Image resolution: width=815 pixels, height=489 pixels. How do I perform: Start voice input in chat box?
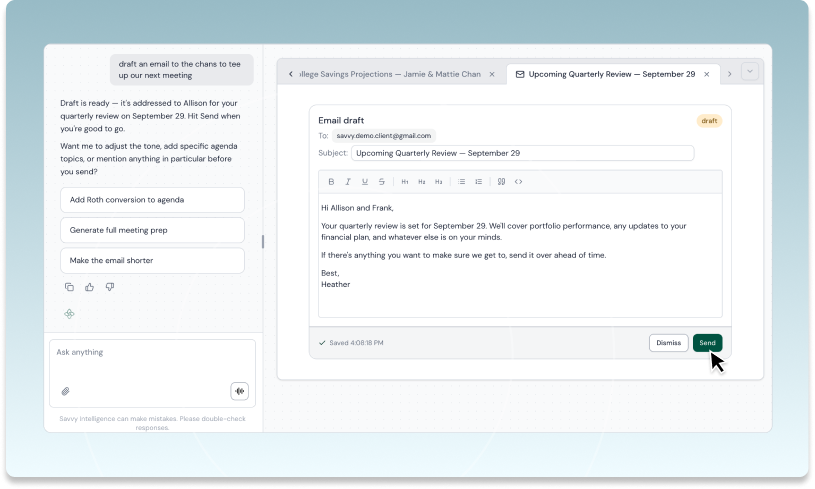240,391
